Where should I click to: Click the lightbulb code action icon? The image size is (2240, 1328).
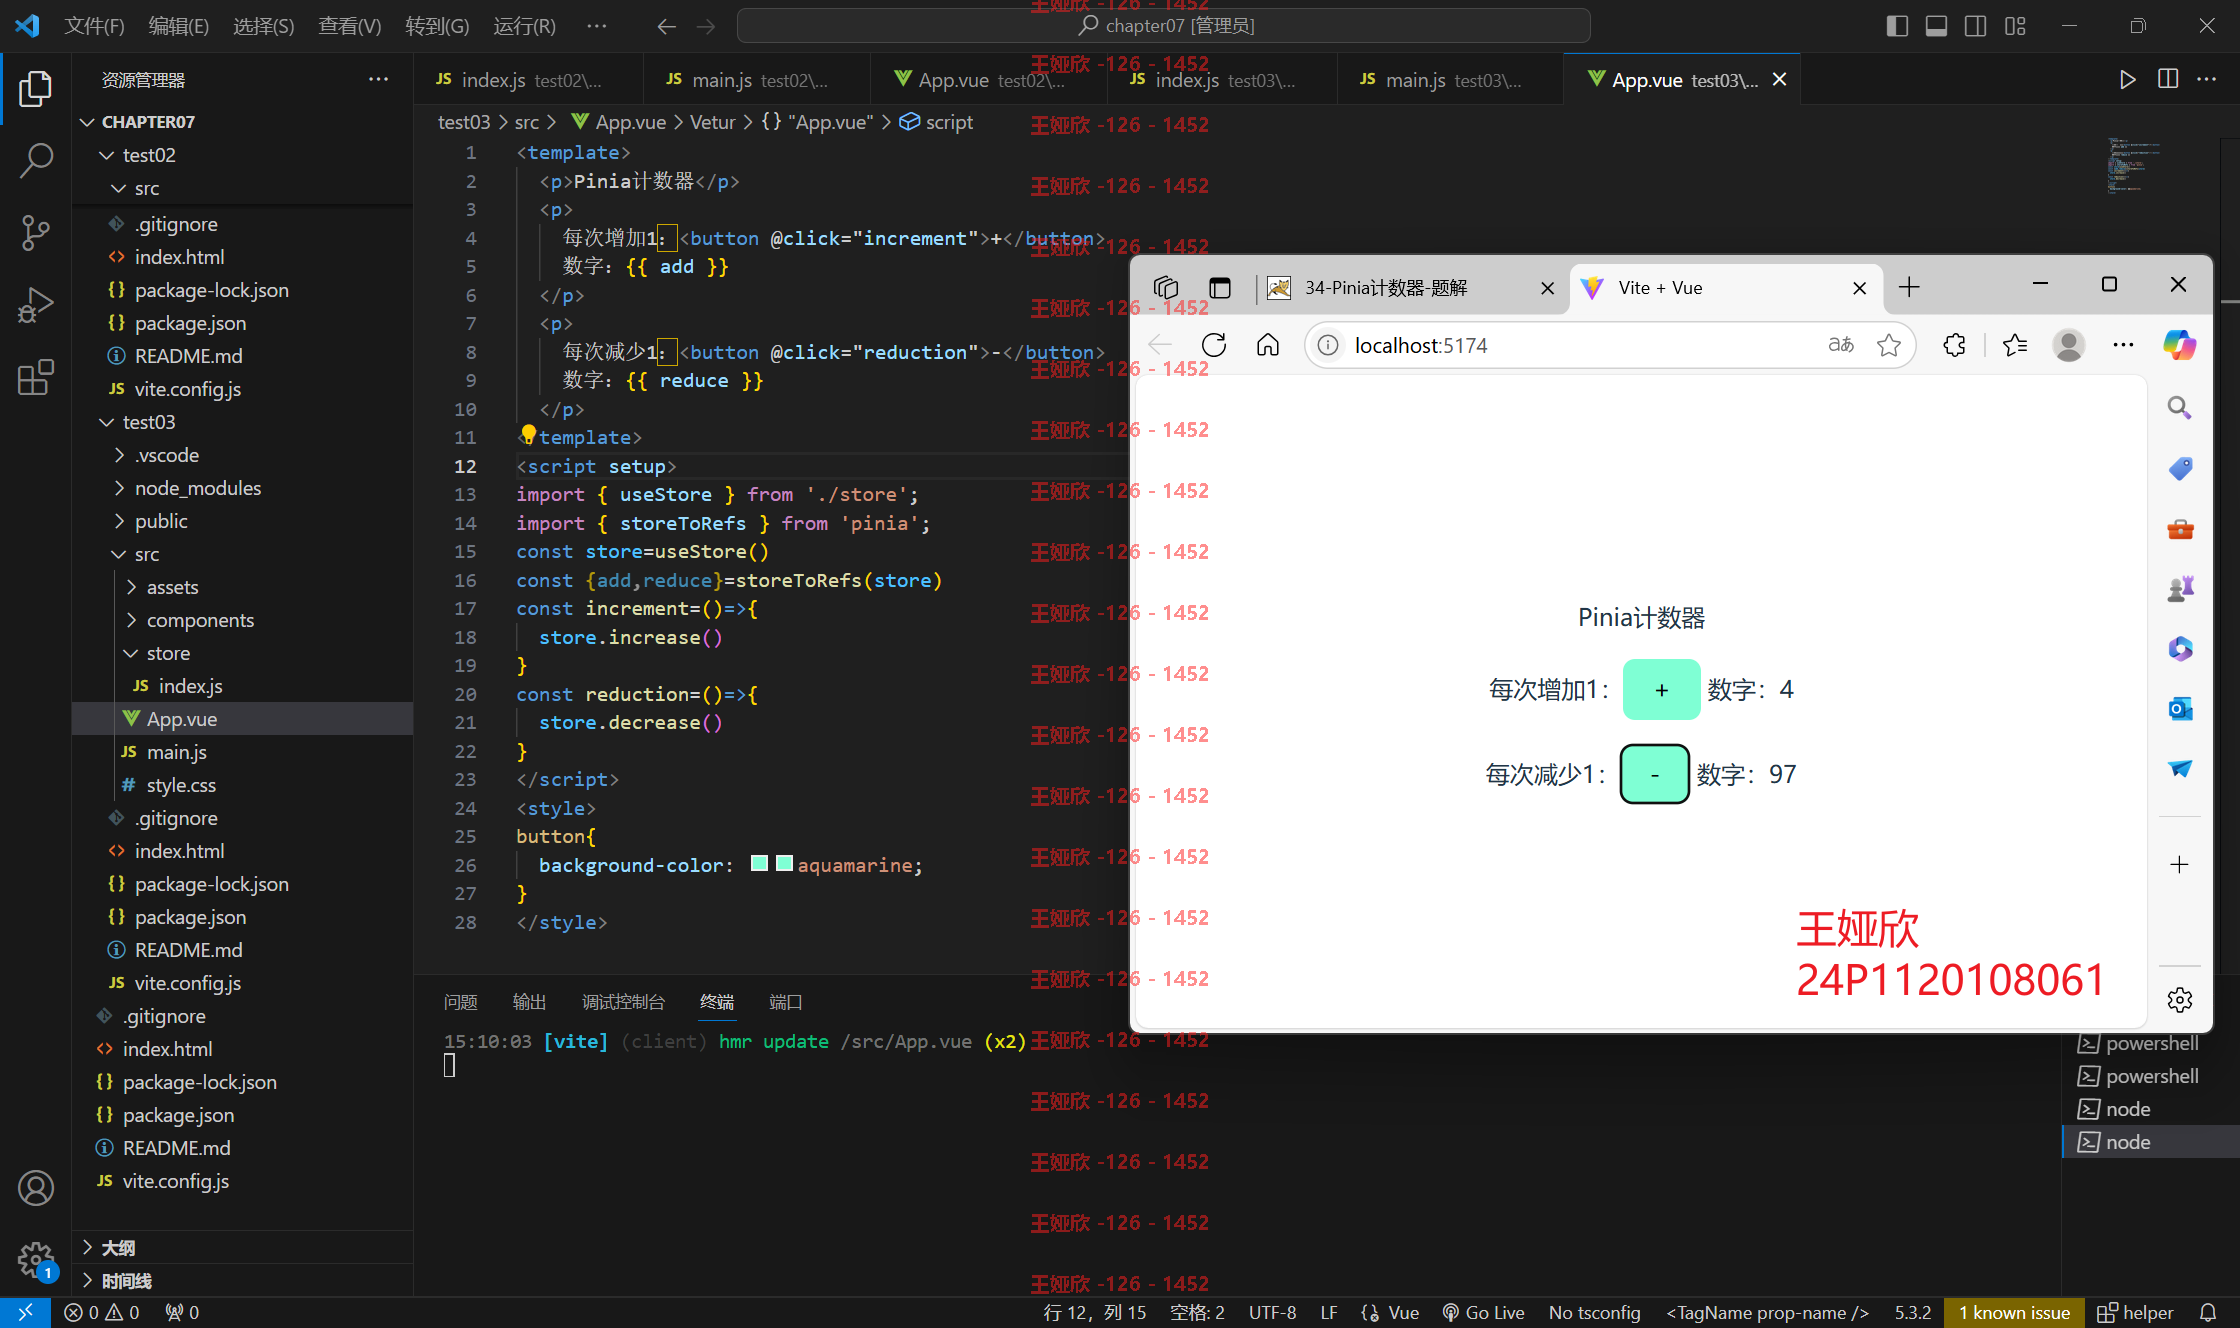point(529,434)
